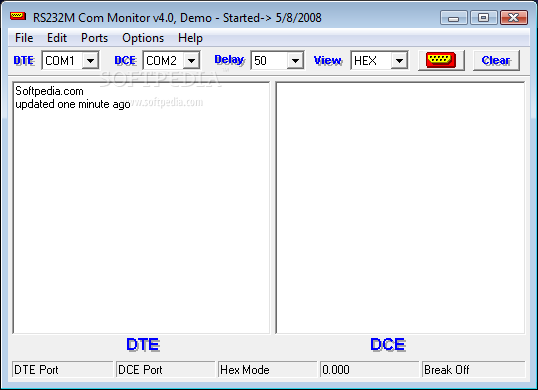The width and height of the screenshot is (538, 390).
Task: Click the Clear button
Action: 496,60
